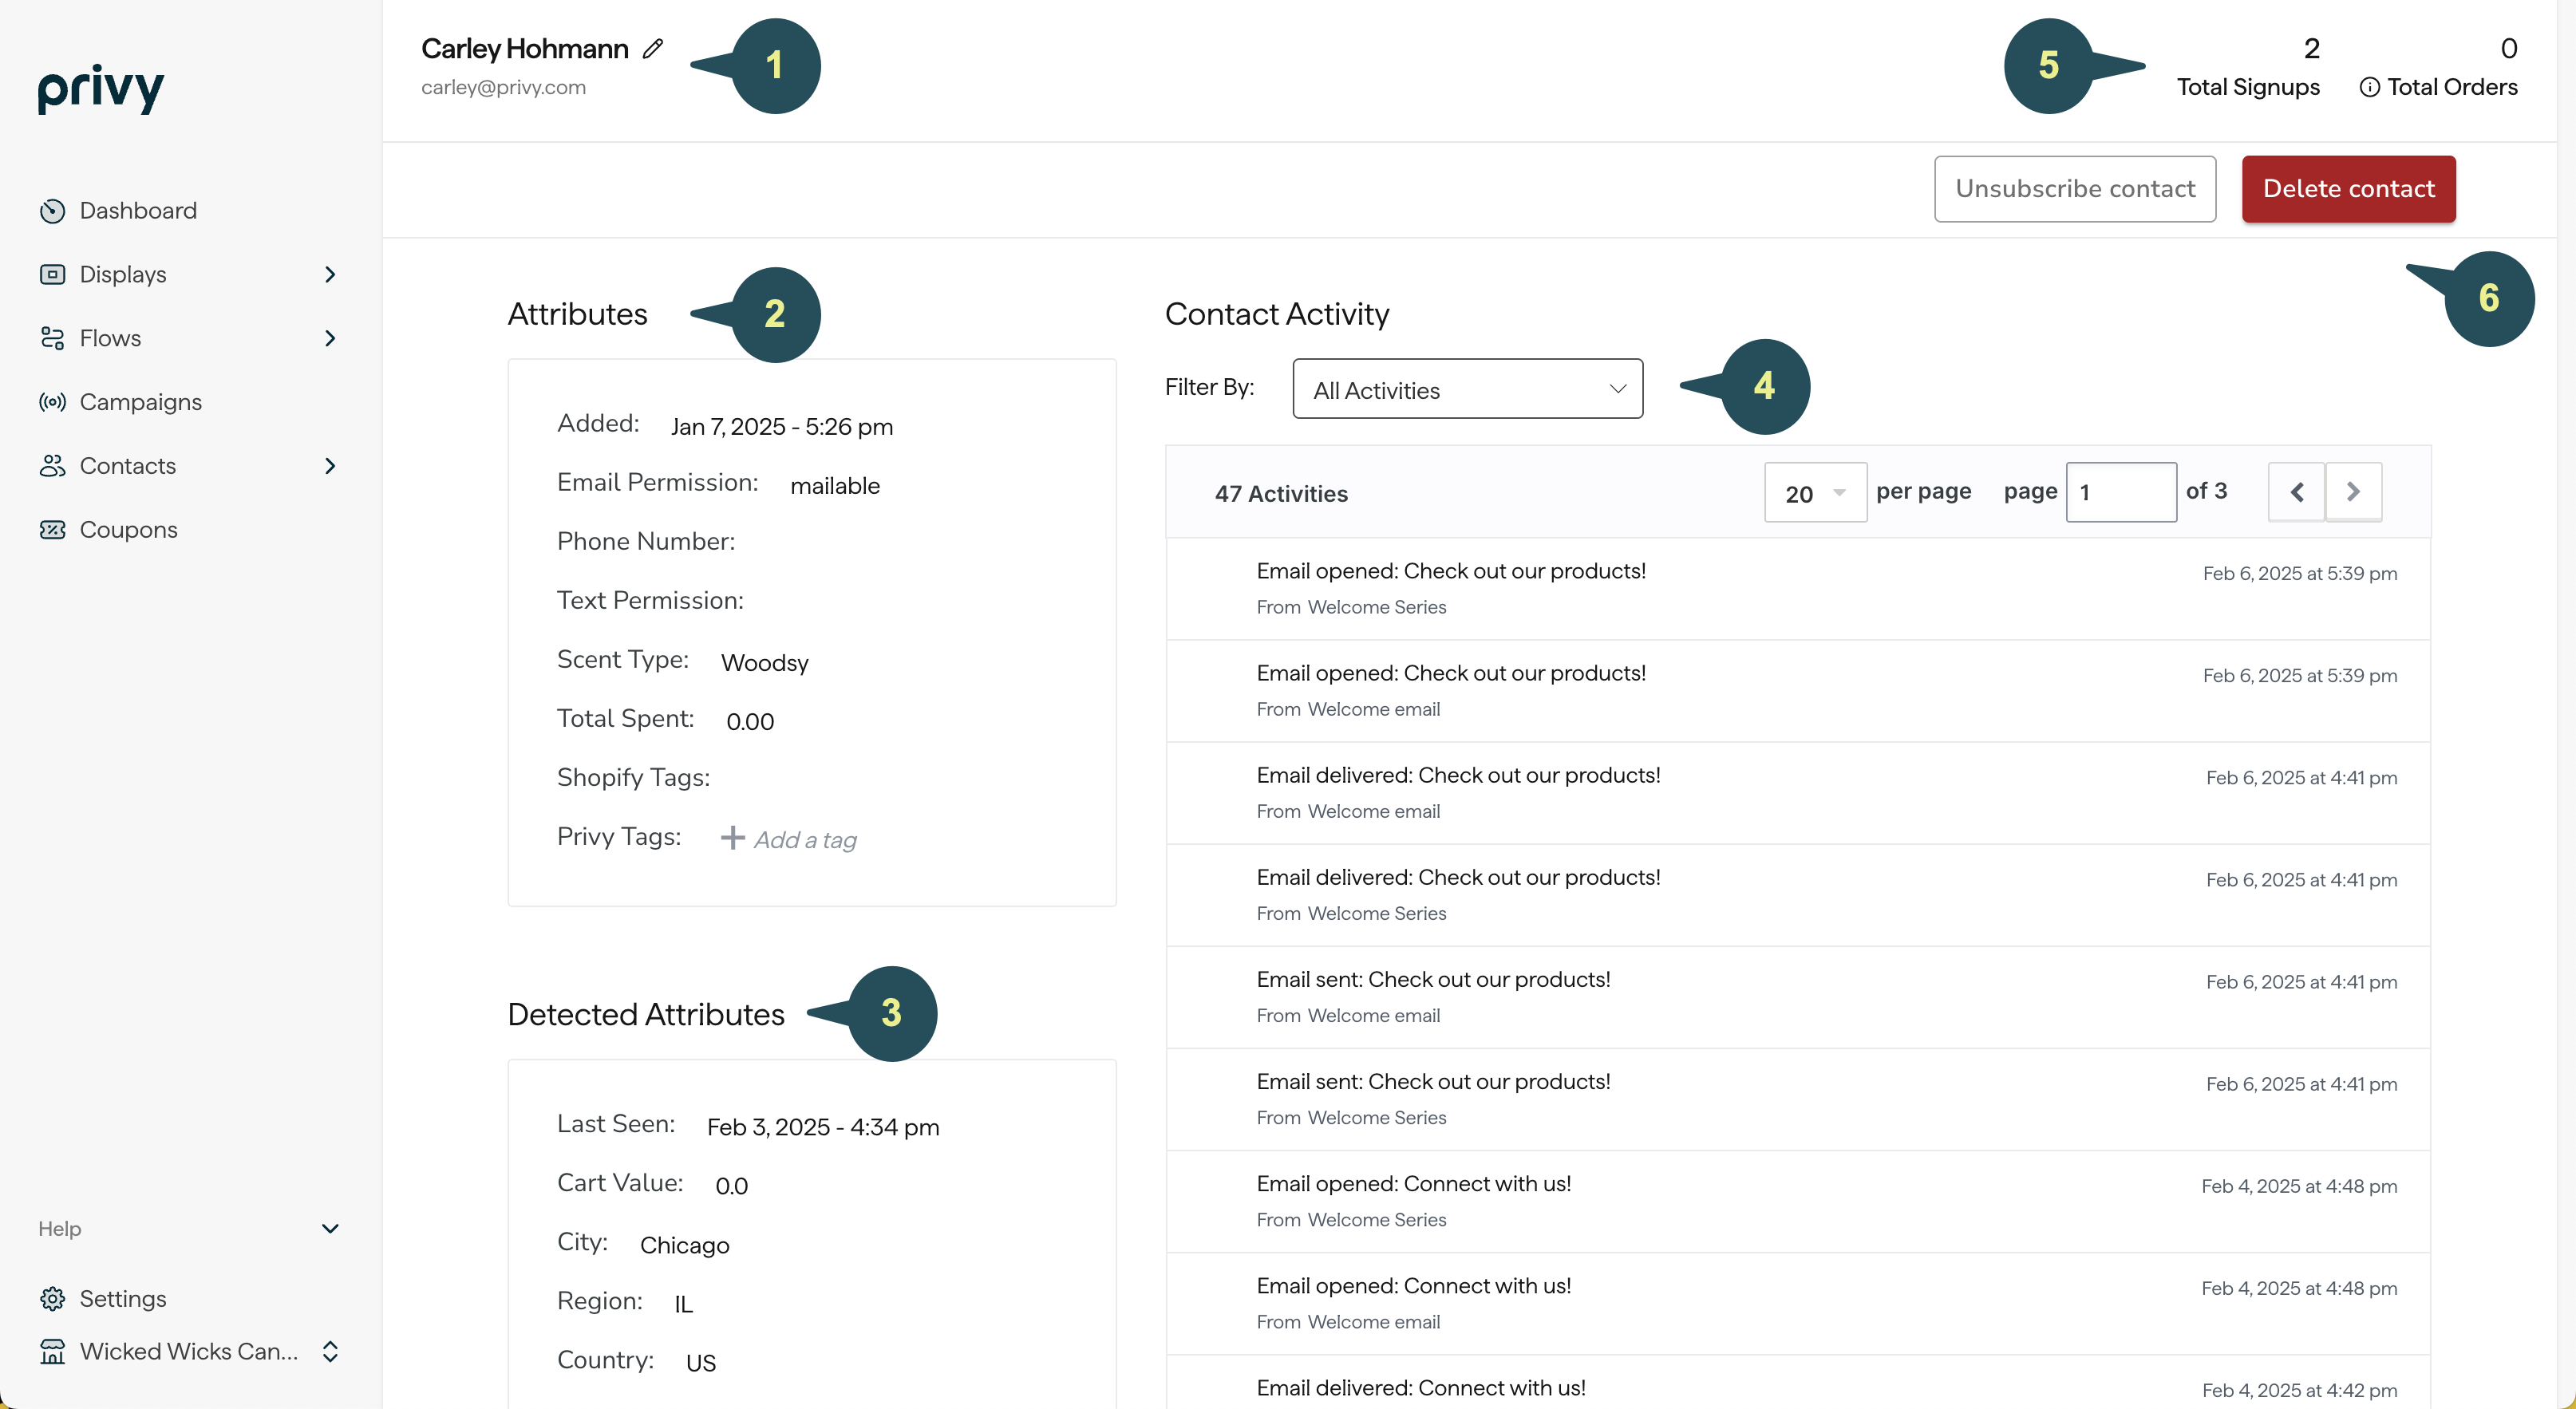Click the Country US value
Screen dimensions: 2576x1409
click(x=701, y=1363)
